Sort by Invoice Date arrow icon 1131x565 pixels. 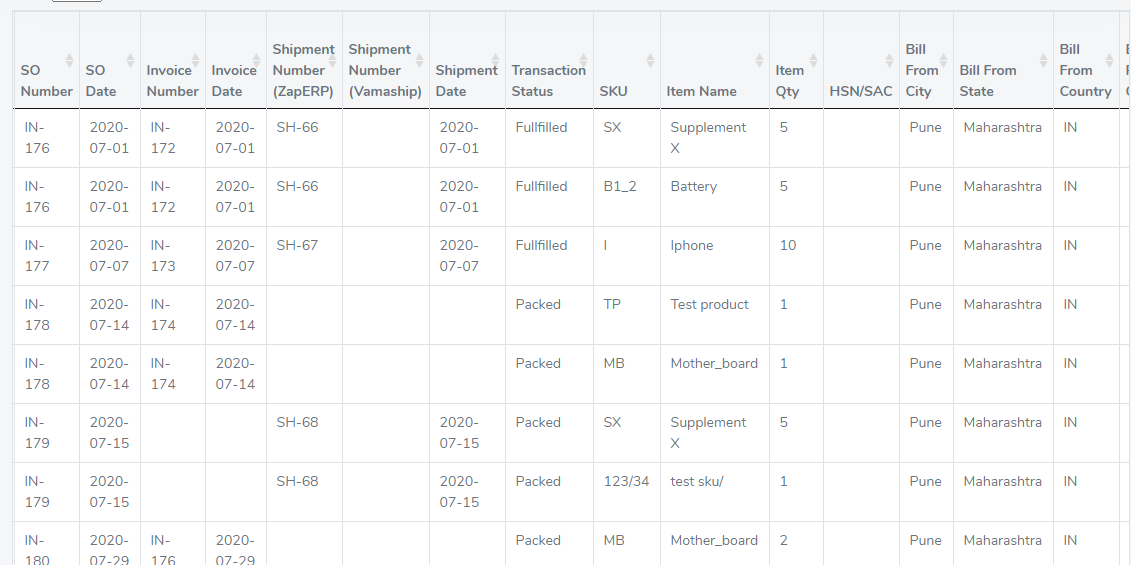(x=256, y=61)
